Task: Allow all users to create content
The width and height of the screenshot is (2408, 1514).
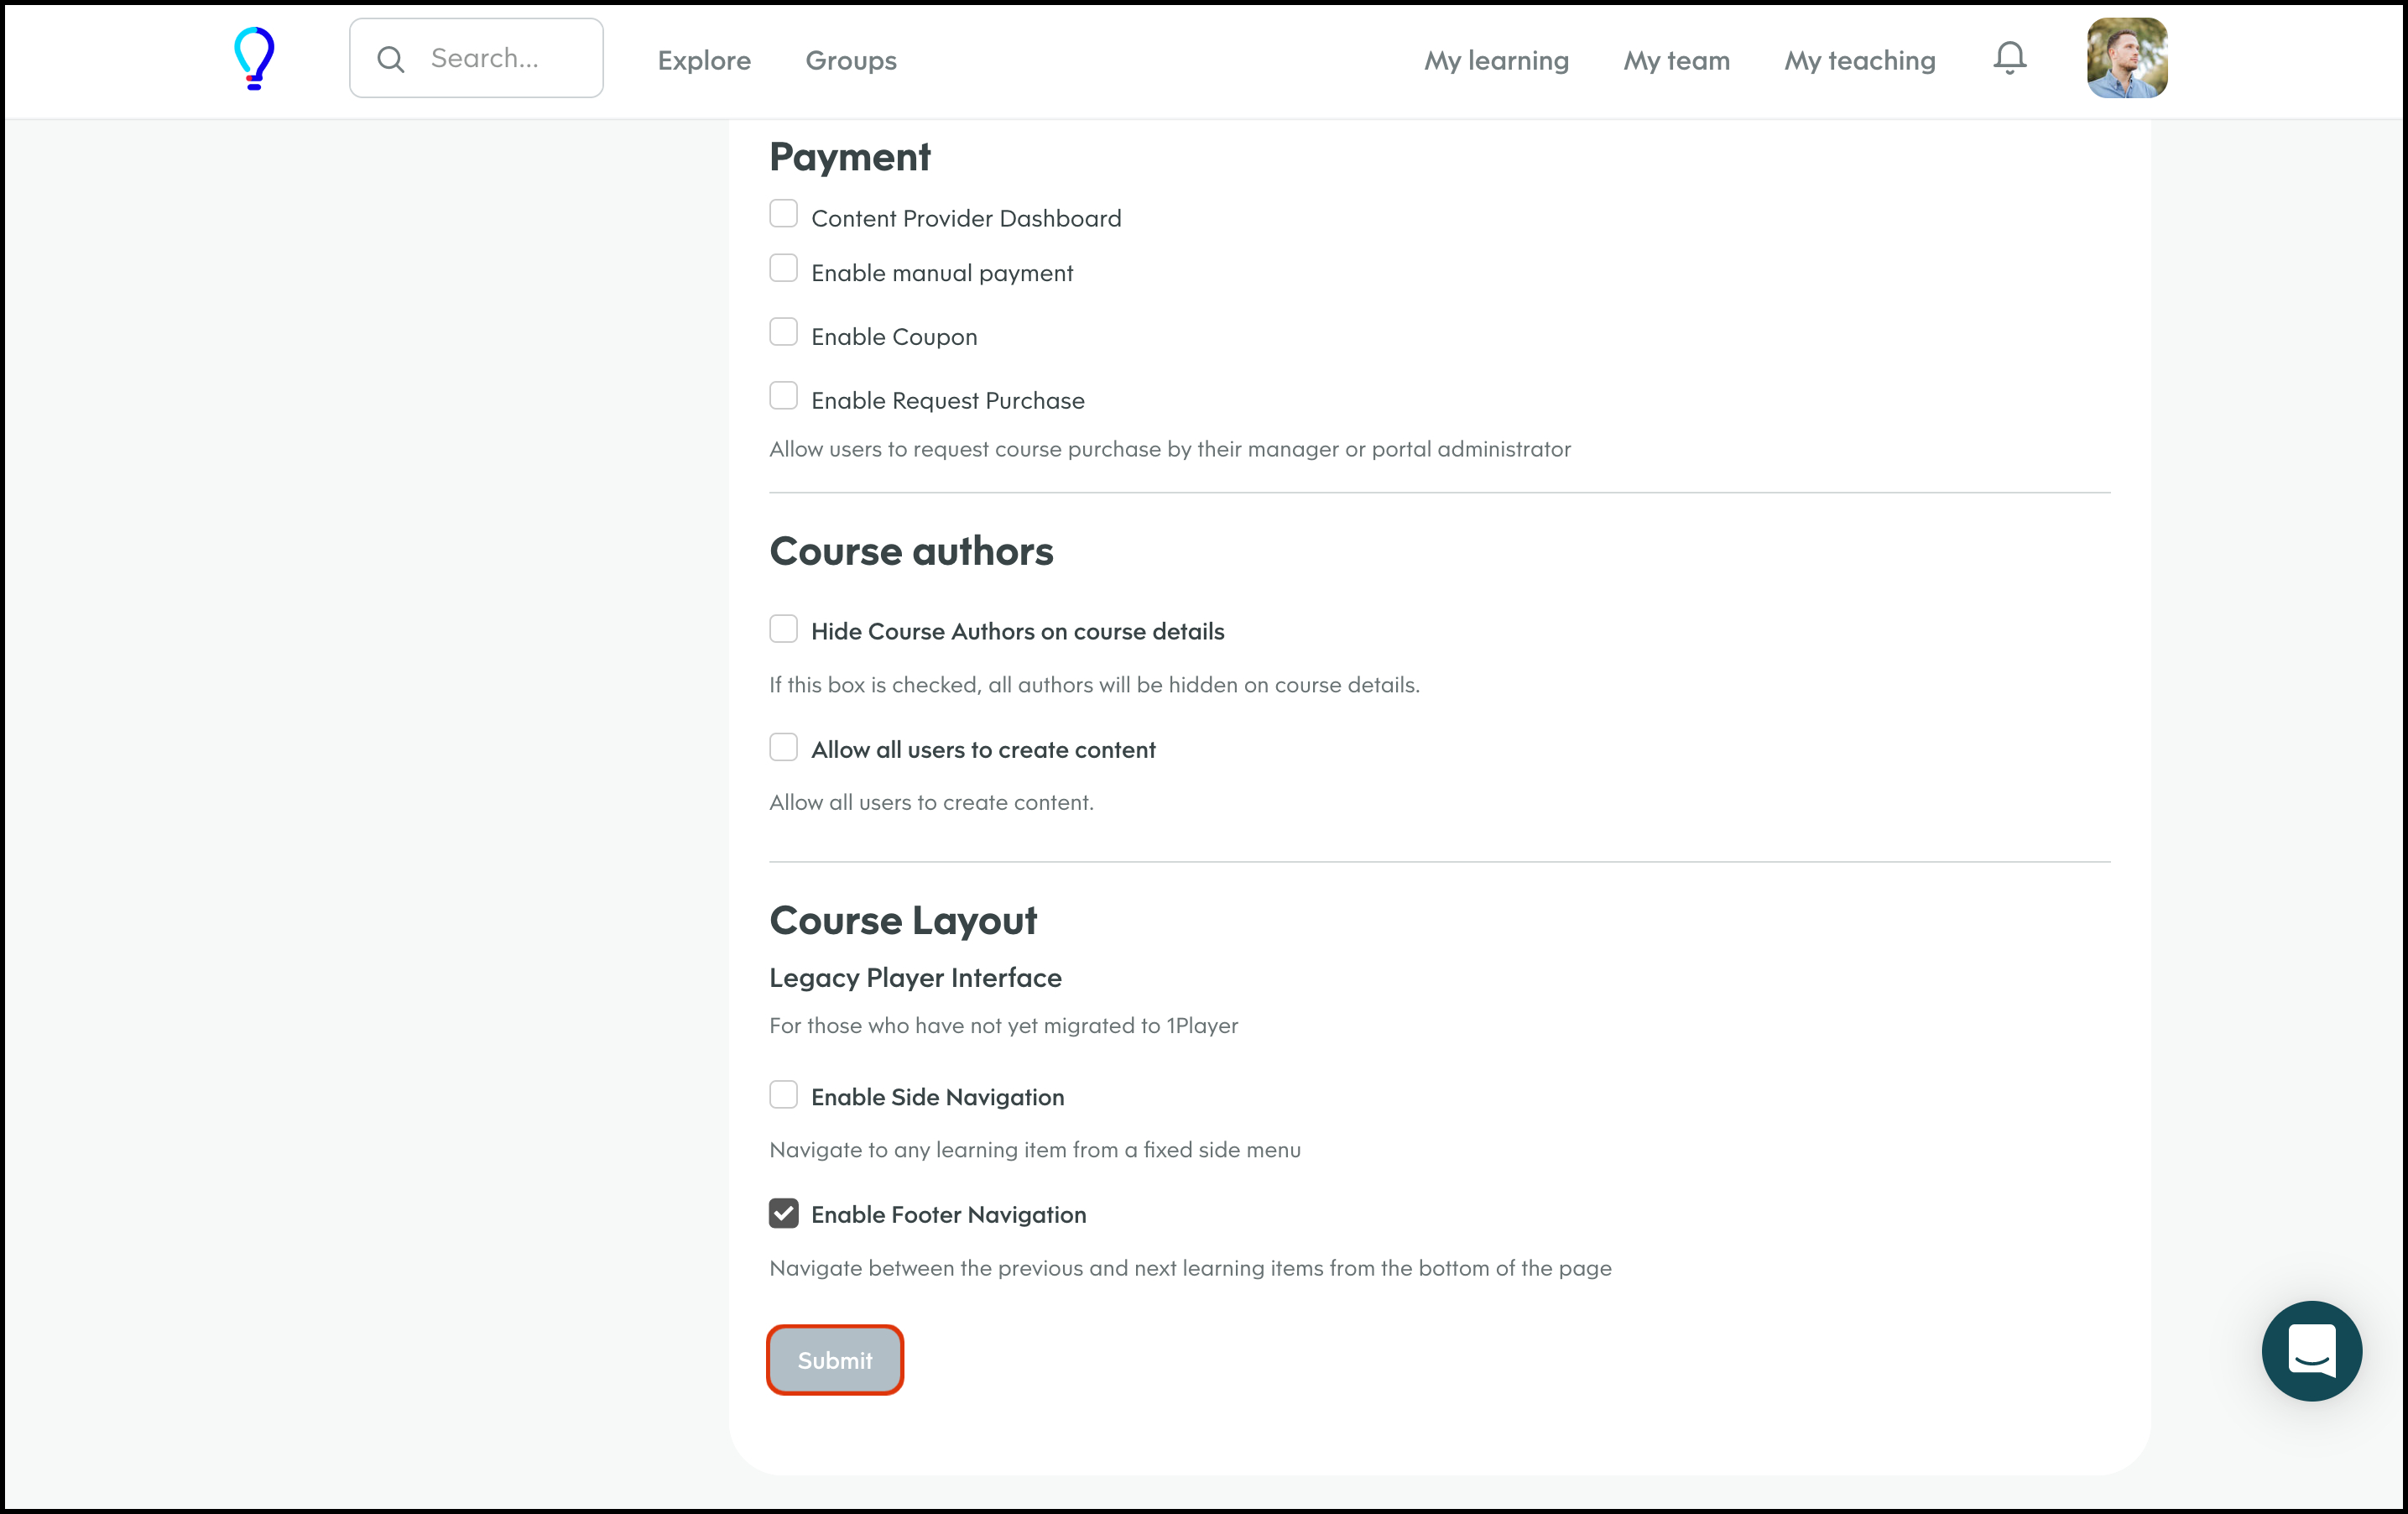Action: (783, 747)
